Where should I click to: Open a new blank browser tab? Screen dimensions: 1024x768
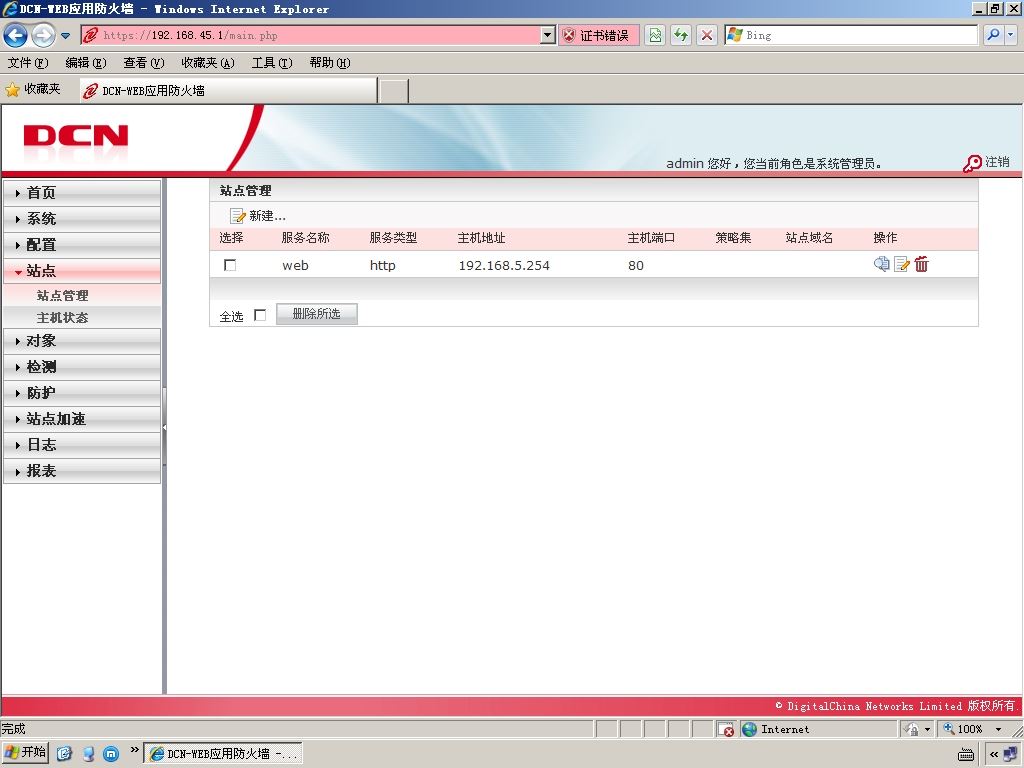394,91
